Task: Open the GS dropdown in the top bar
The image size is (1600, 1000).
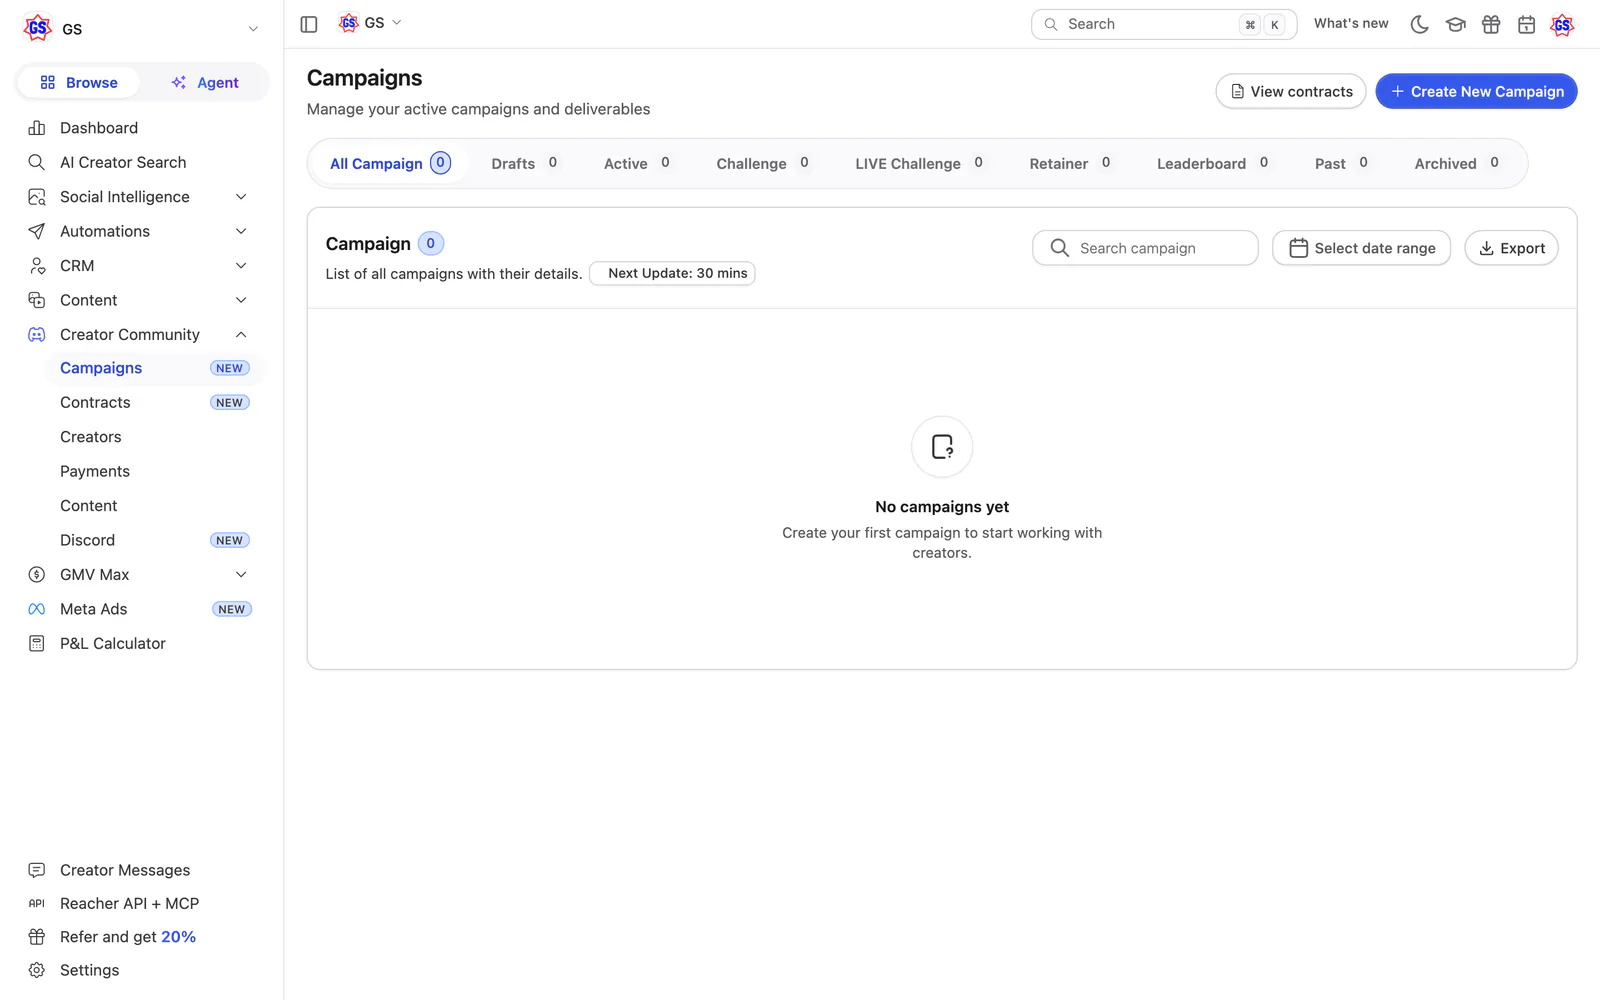Action: point(370,23)
